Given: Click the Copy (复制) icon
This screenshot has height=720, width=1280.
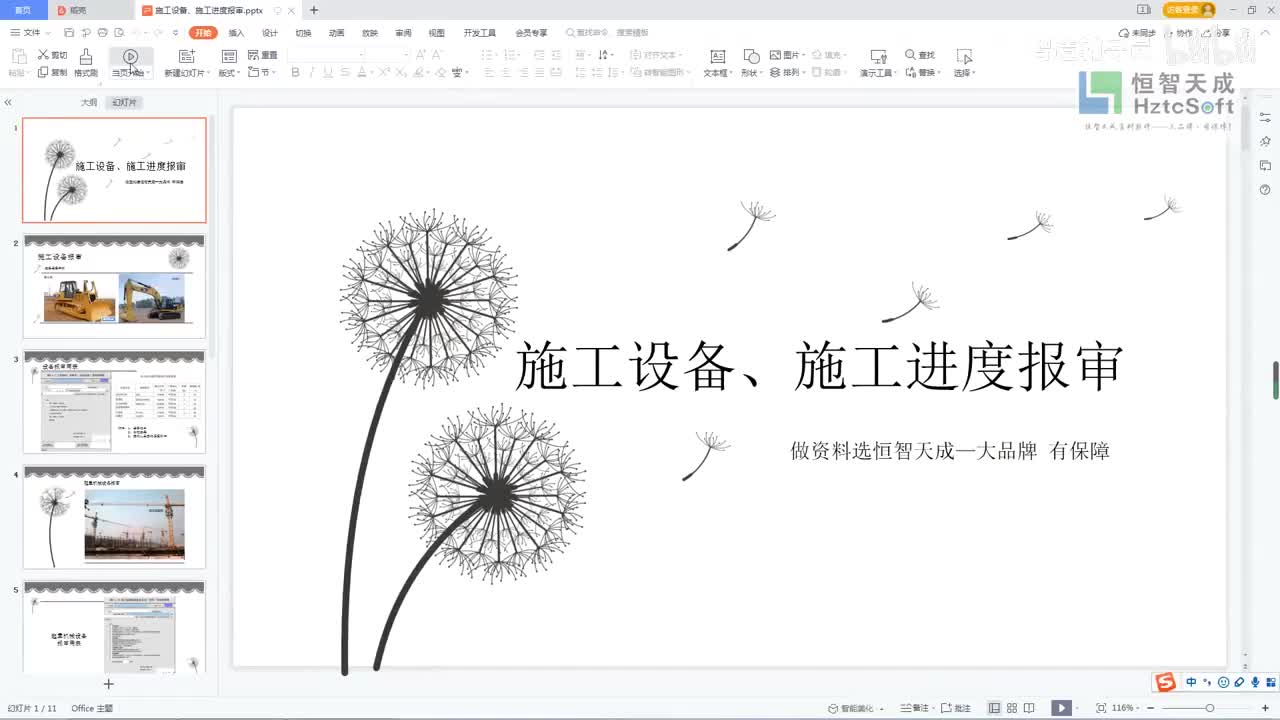Looking at the screenshot, I should click(x=43, y=72).
